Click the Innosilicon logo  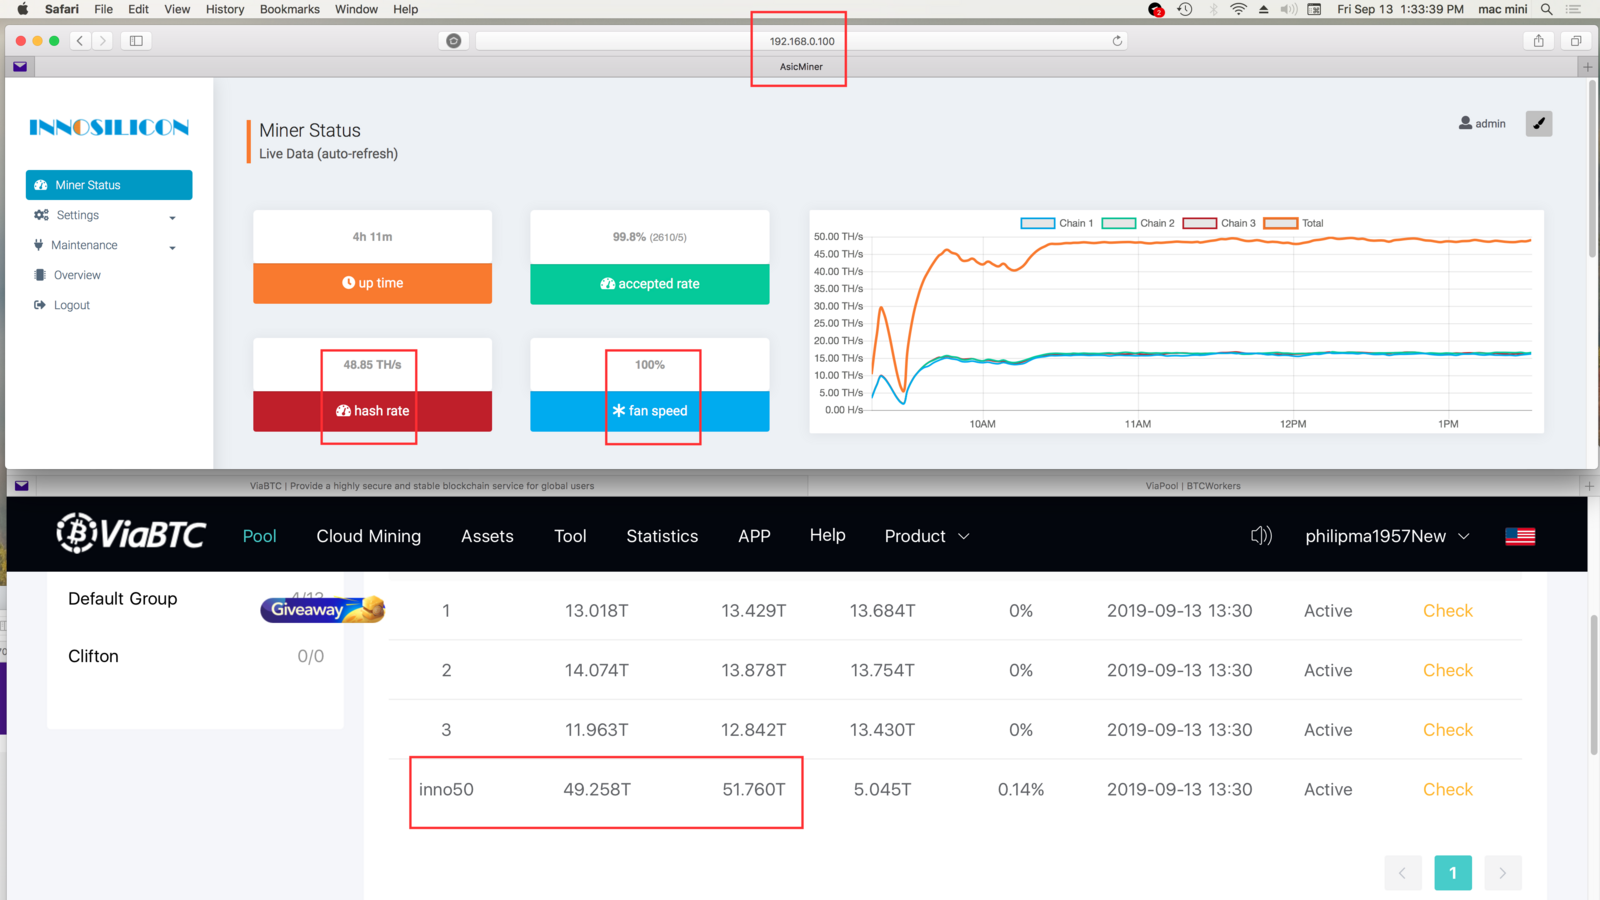point(109,127)
